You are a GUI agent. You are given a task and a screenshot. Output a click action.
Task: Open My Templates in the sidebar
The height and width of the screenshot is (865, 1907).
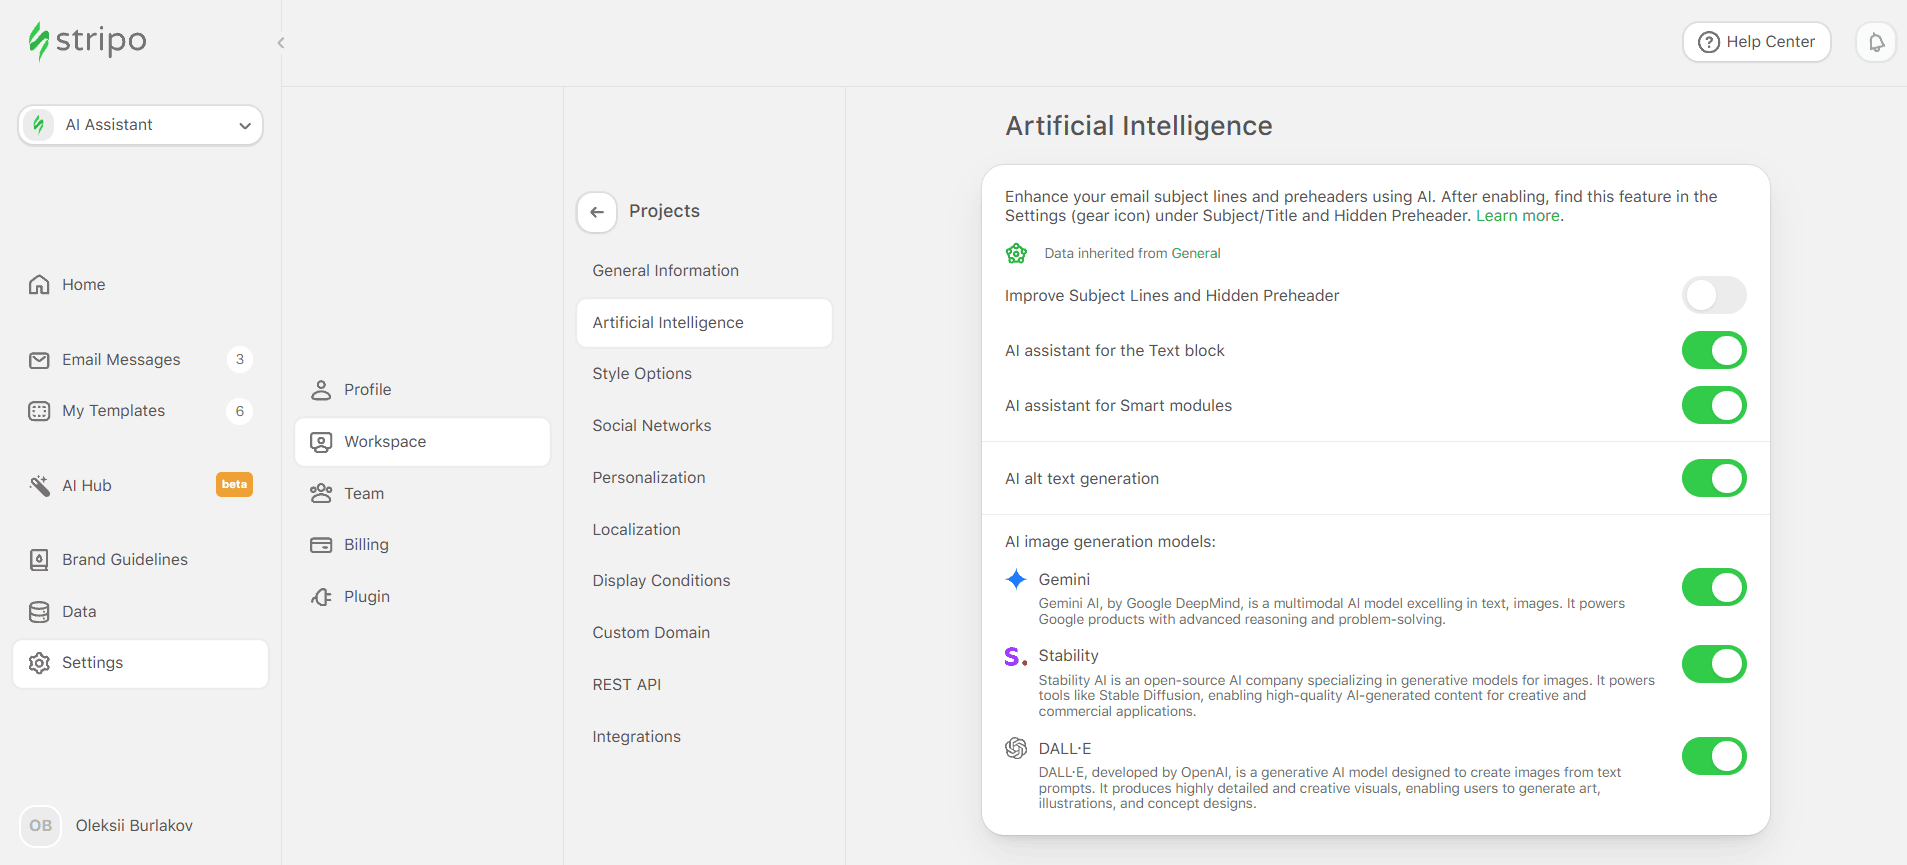click(x=113, y=410)
